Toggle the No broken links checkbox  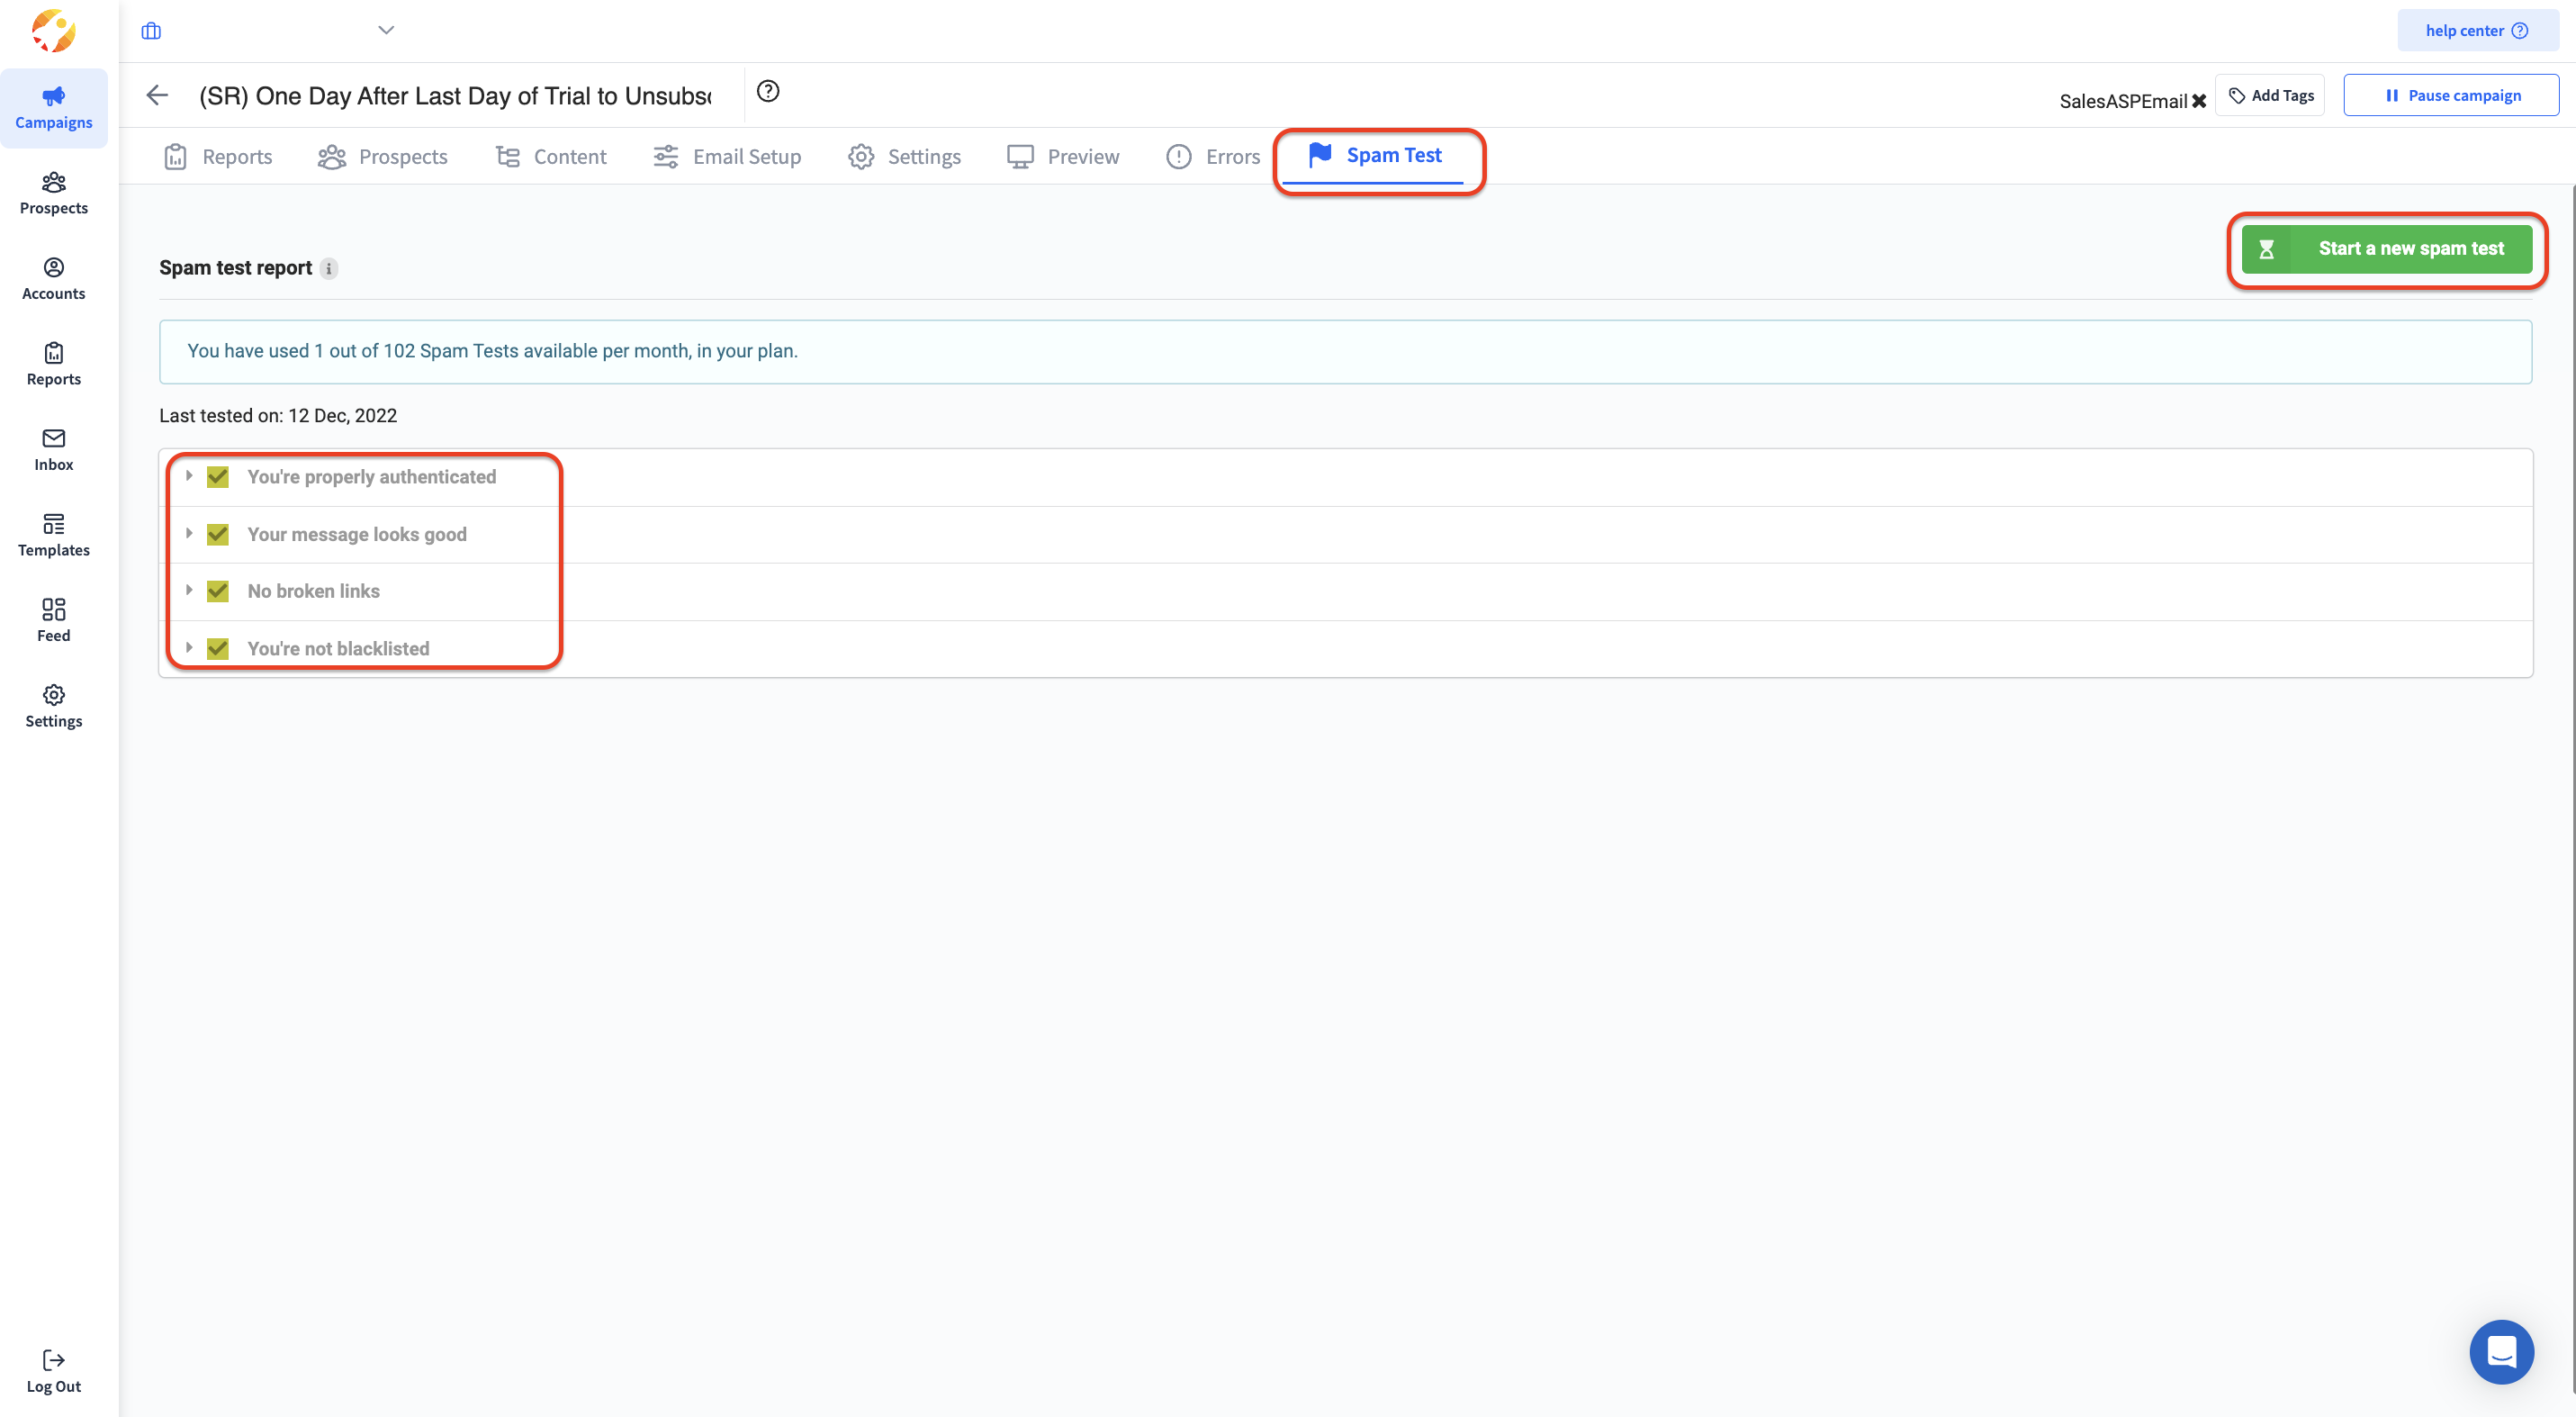pyautogui.click(x=218, y=591)
